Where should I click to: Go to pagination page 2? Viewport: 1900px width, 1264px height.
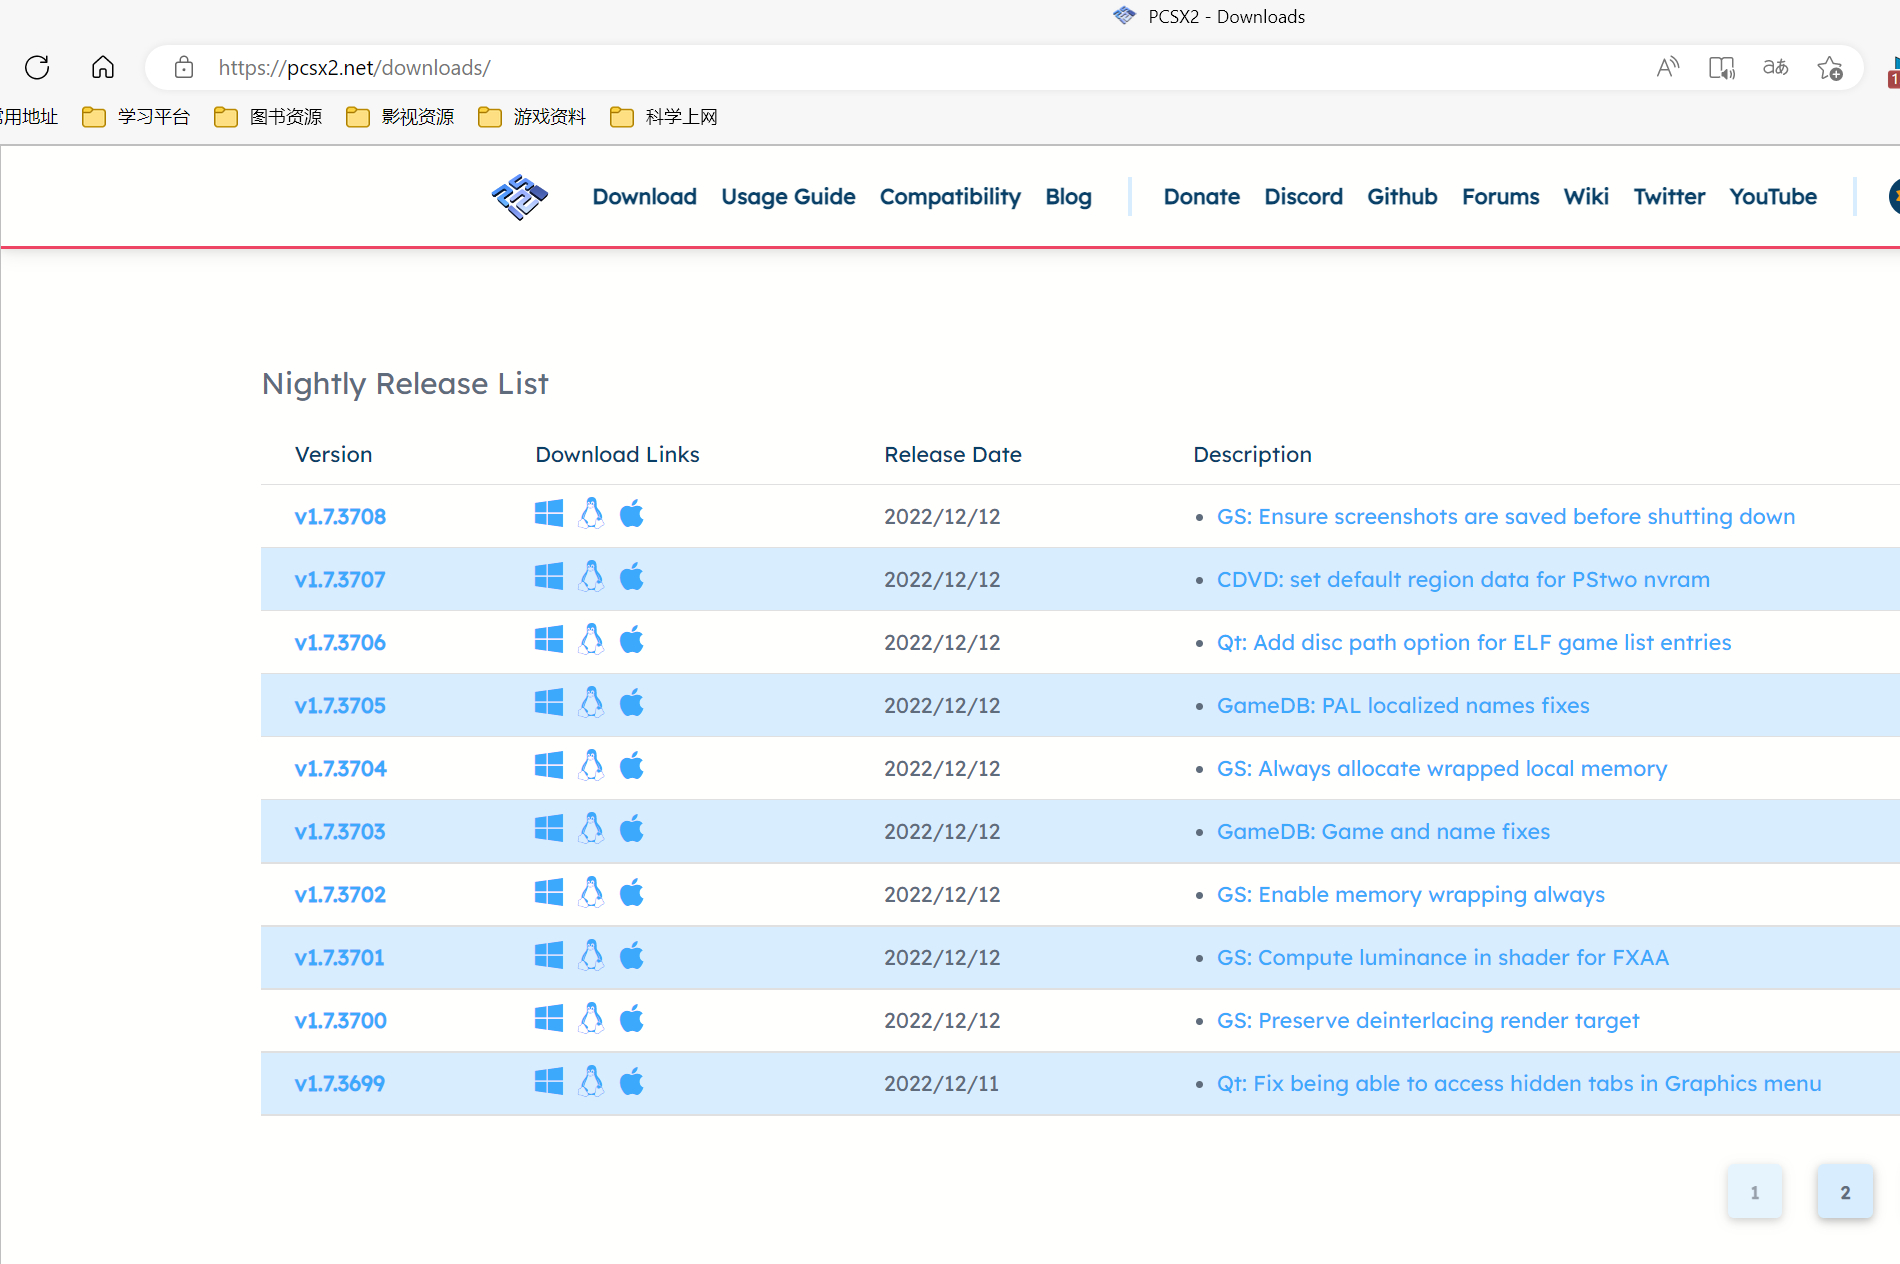click(1845, 1192)
